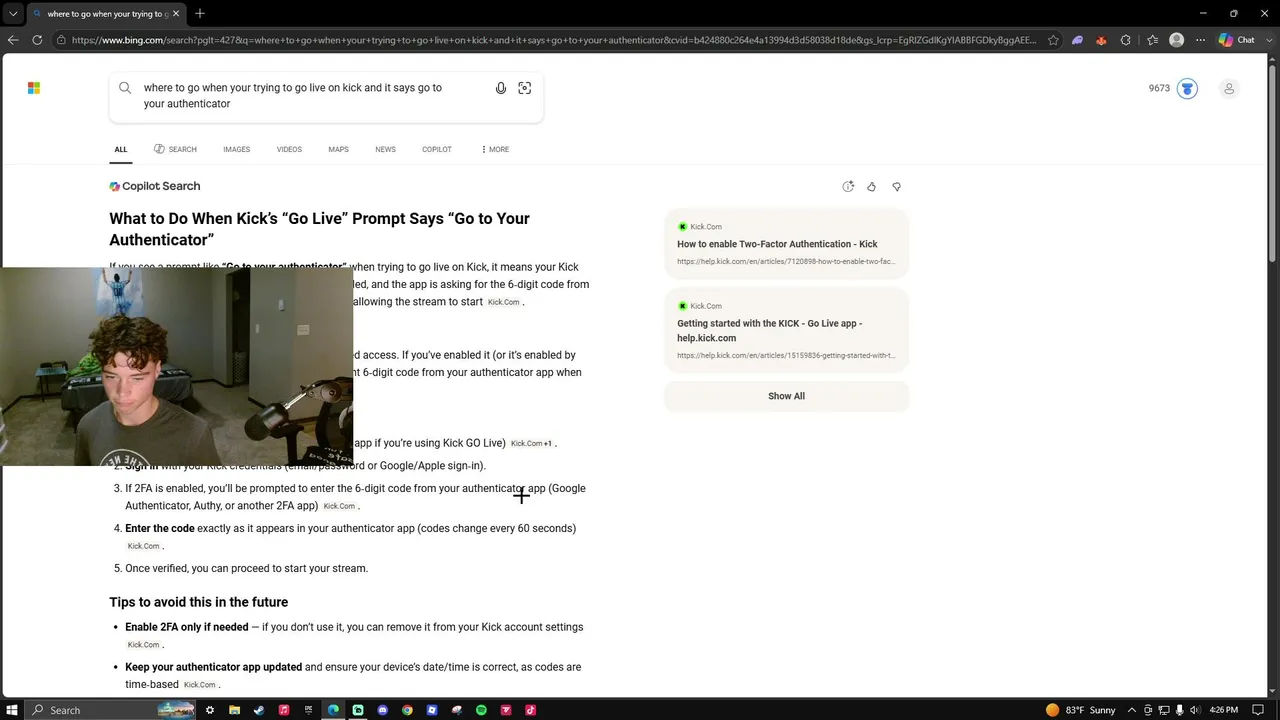Reload the current page
The height and width of the screenshot is (720, 1280).
(37, 40)
